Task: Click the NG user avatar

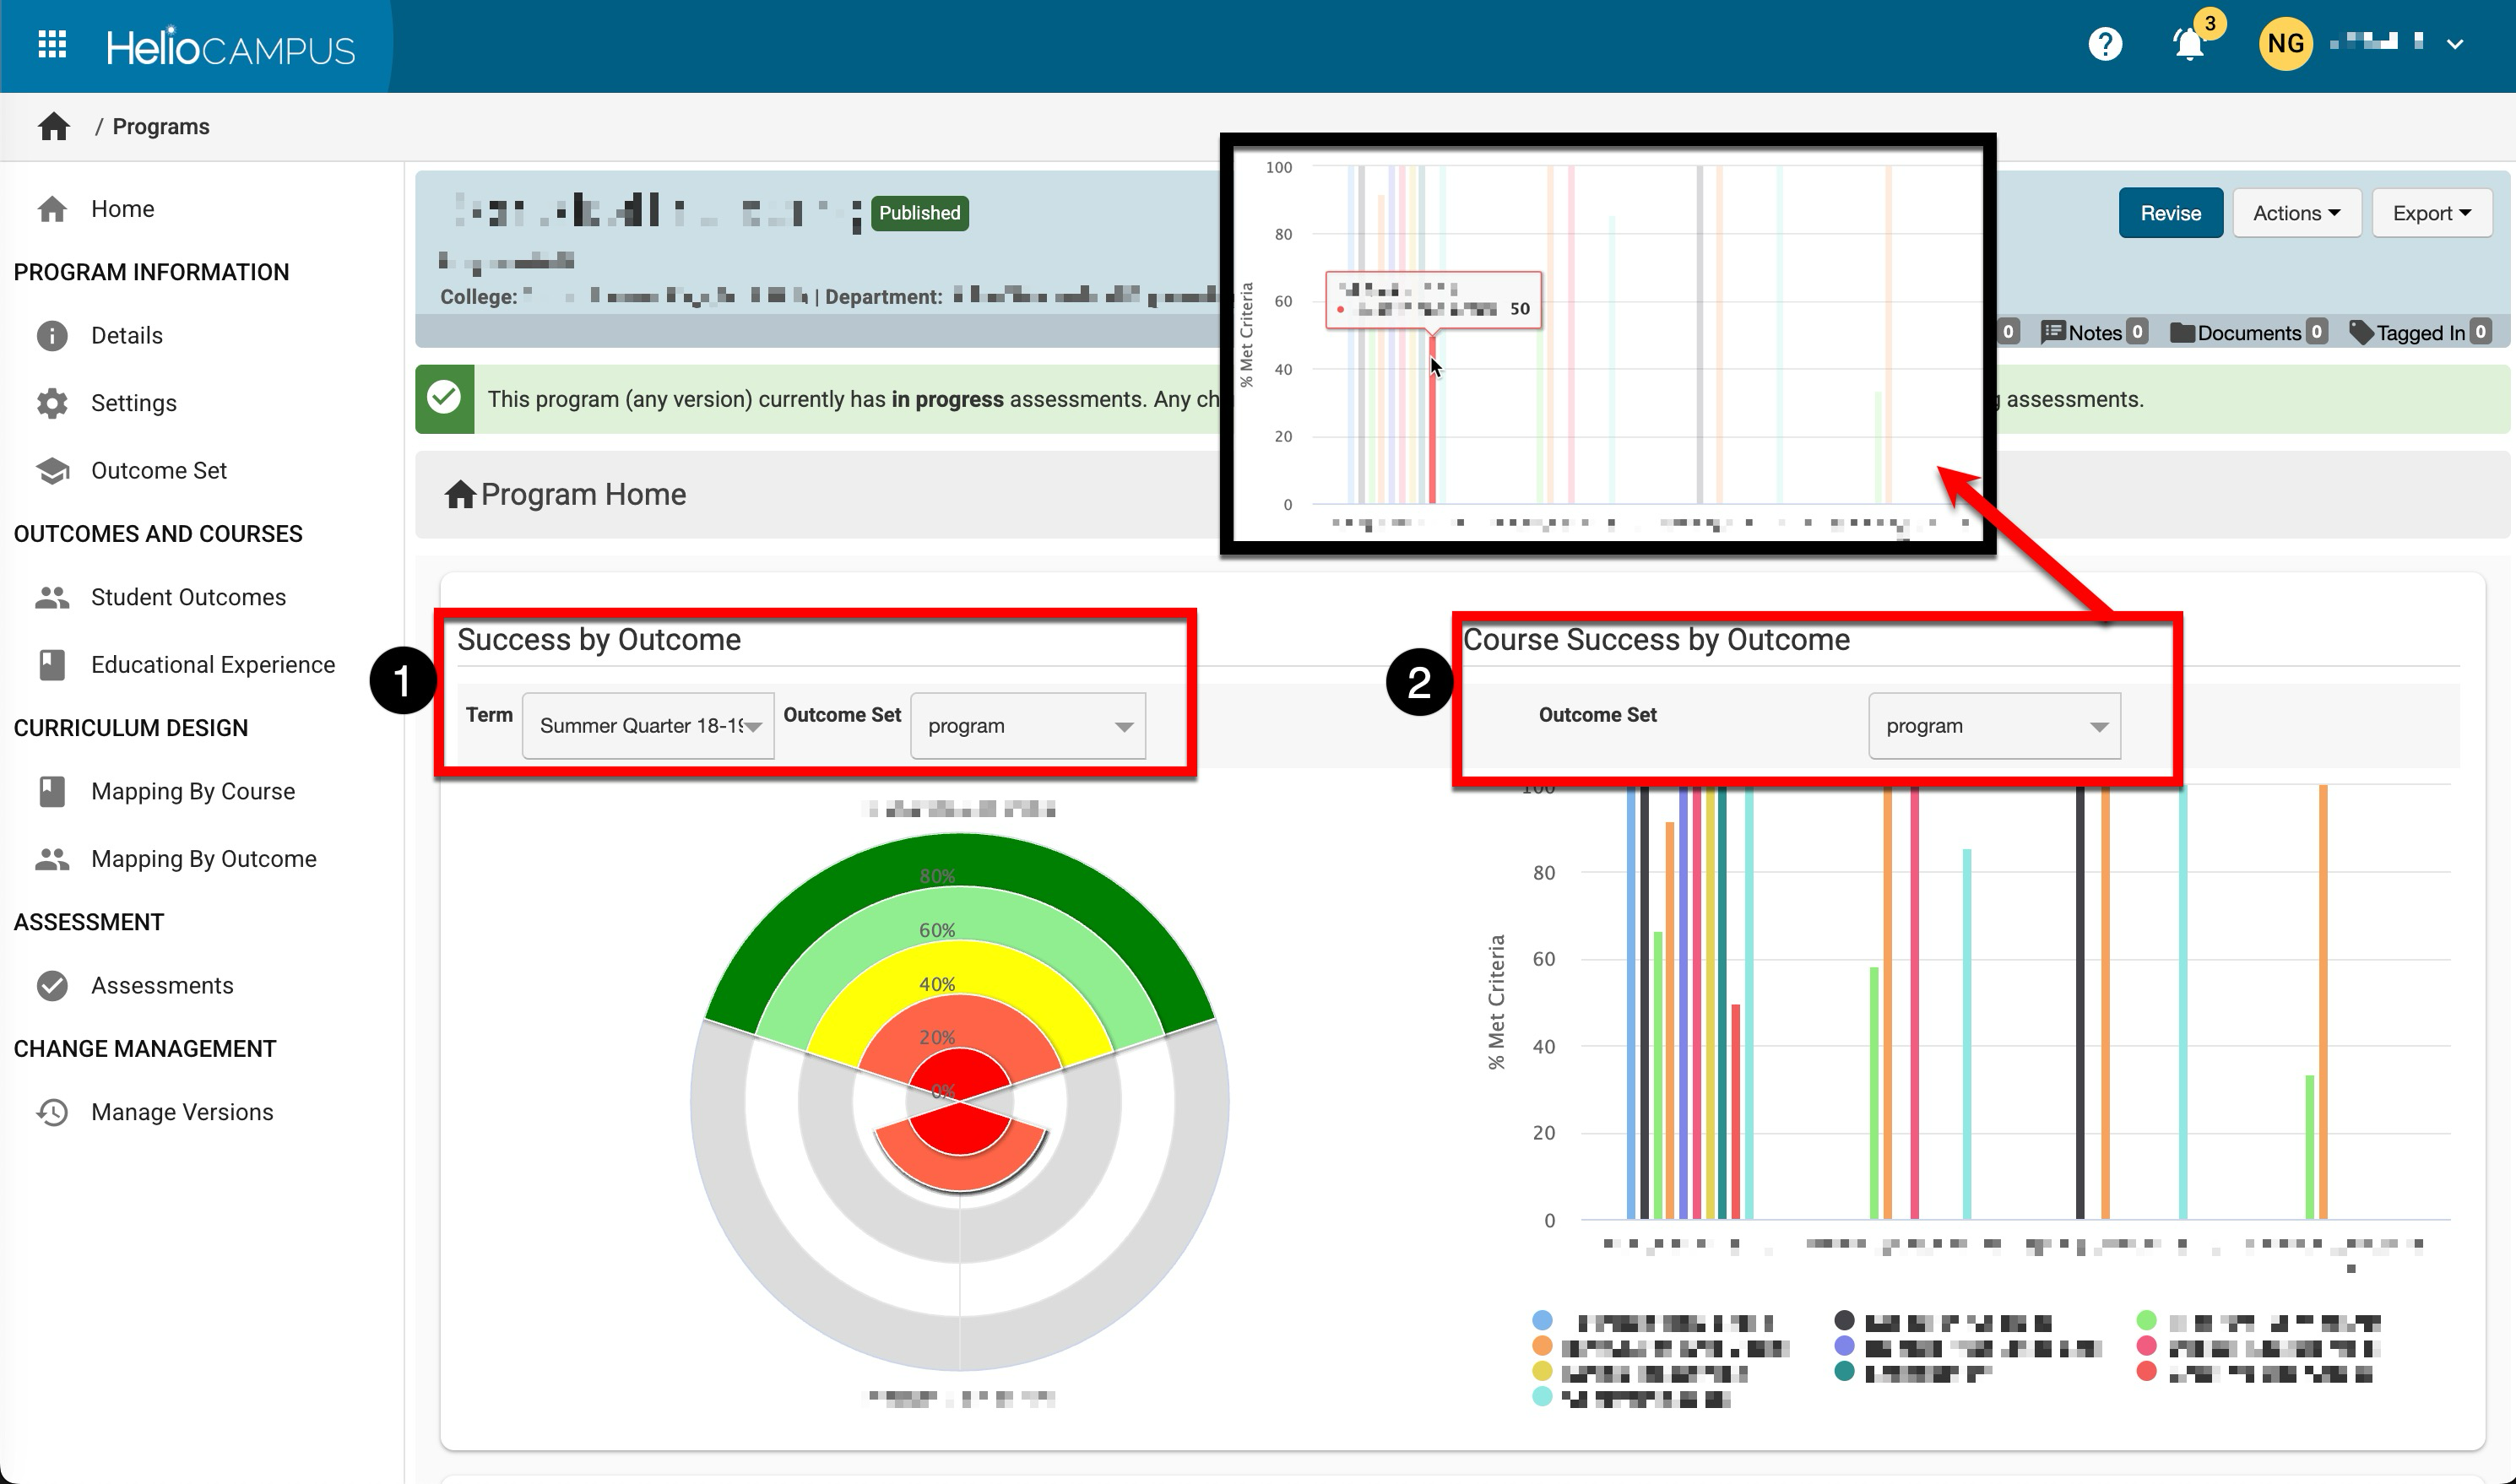Action: click(x=2285, y=44)
